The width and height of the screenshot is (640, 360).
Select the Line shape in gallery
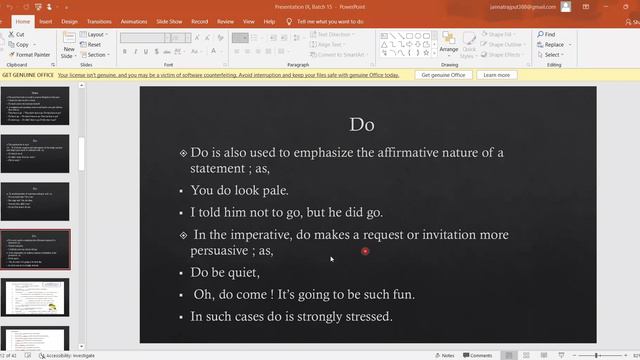point(393,36)
